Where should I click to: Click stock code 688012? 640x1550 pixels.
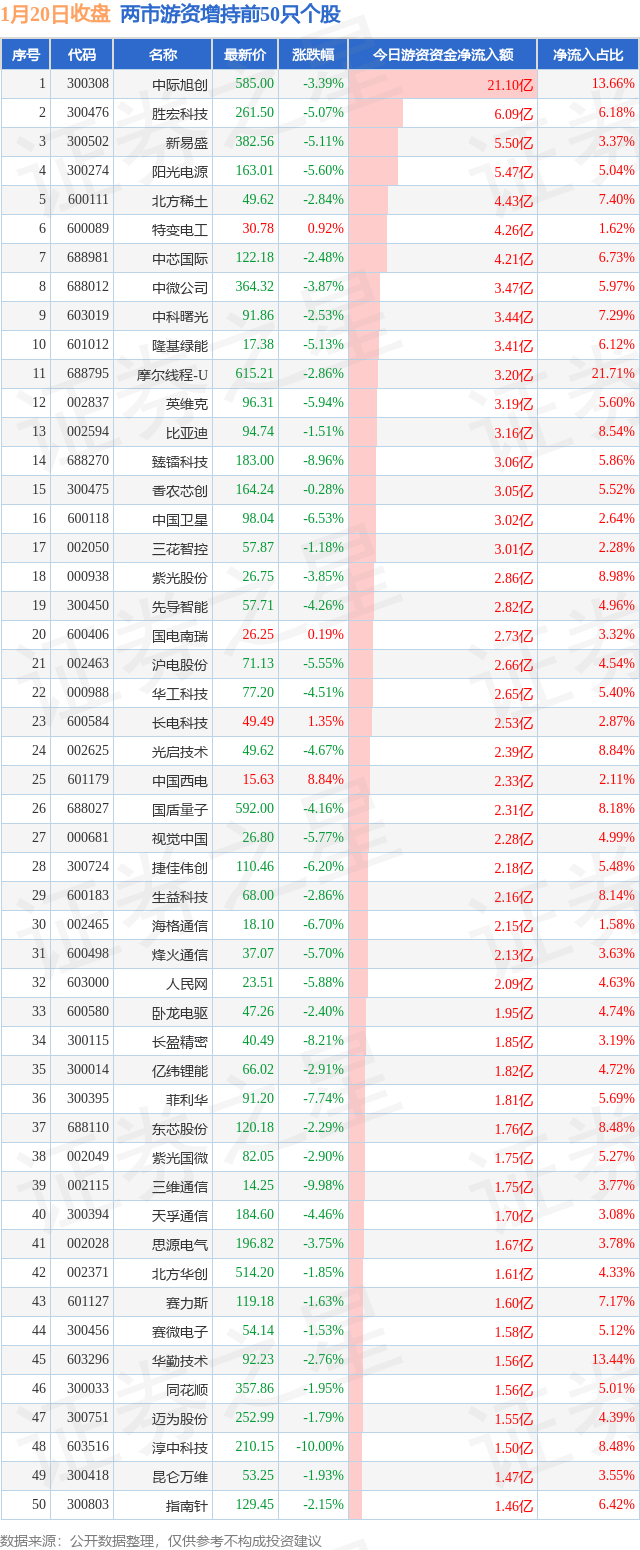pyautogui.click(x=88, y=287)
